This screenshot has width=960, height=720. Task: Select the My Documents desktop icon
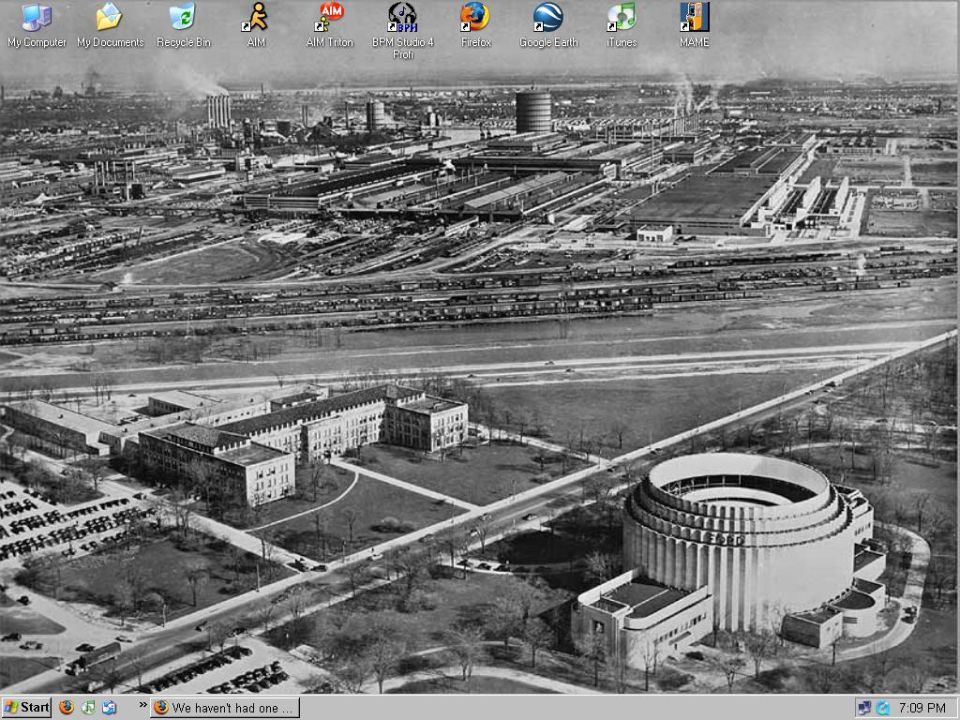(110, 25)
